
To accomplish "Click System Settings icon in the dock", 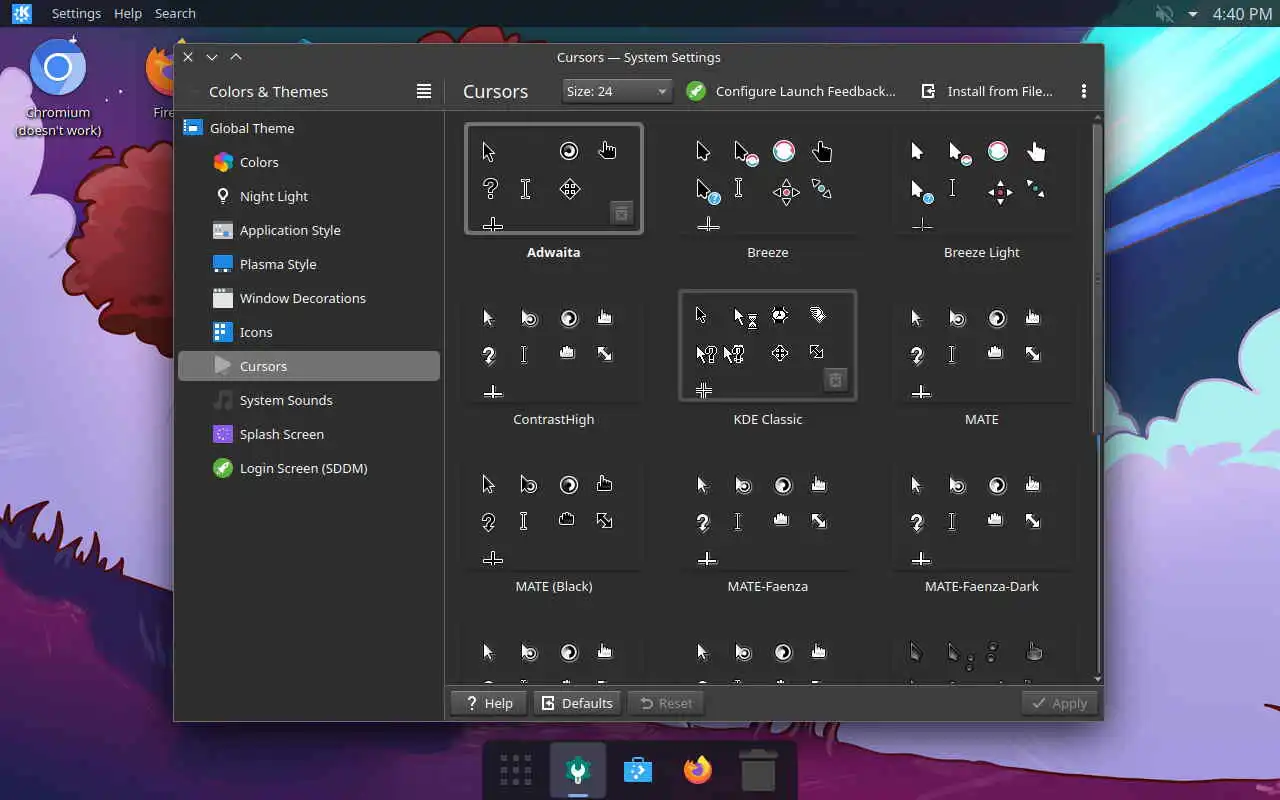I will pos(577,771).
